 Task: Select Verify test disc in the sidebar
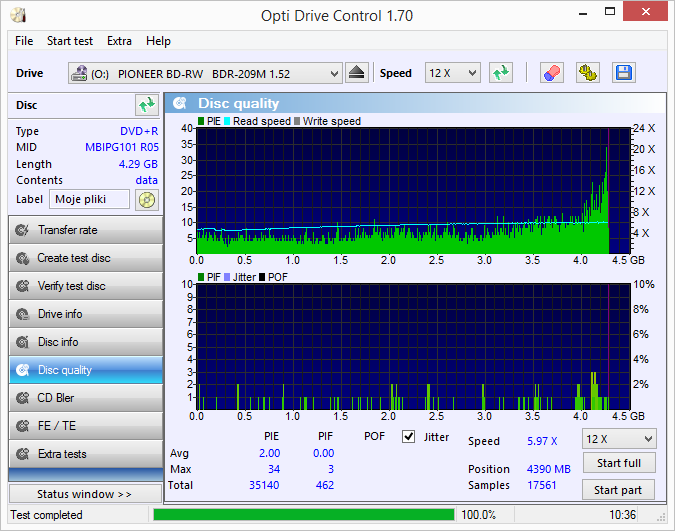[86, 286]
